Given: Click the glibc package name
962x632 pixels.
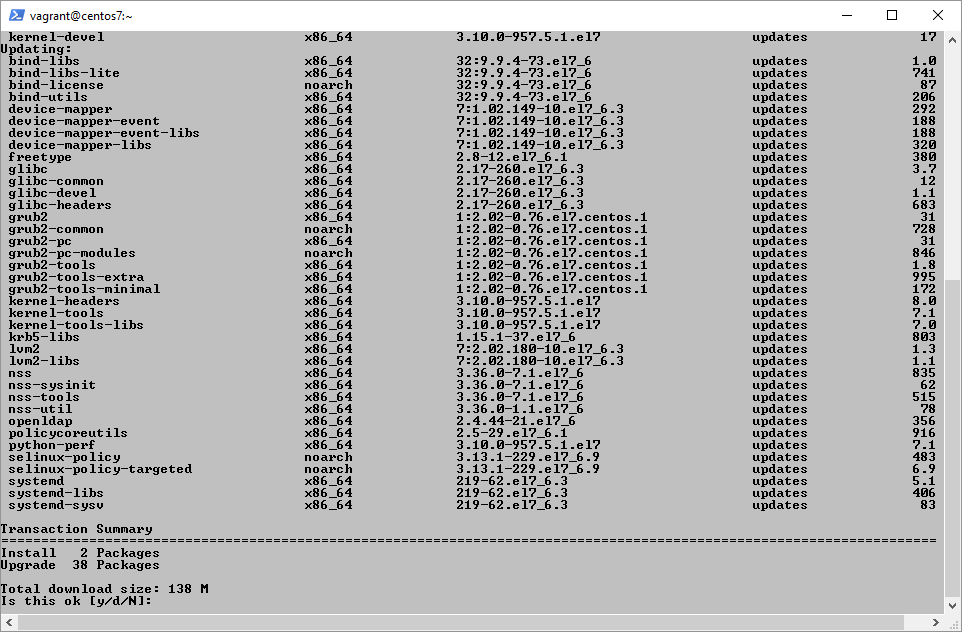Looking at the screenshot, I should coord(28,169).
